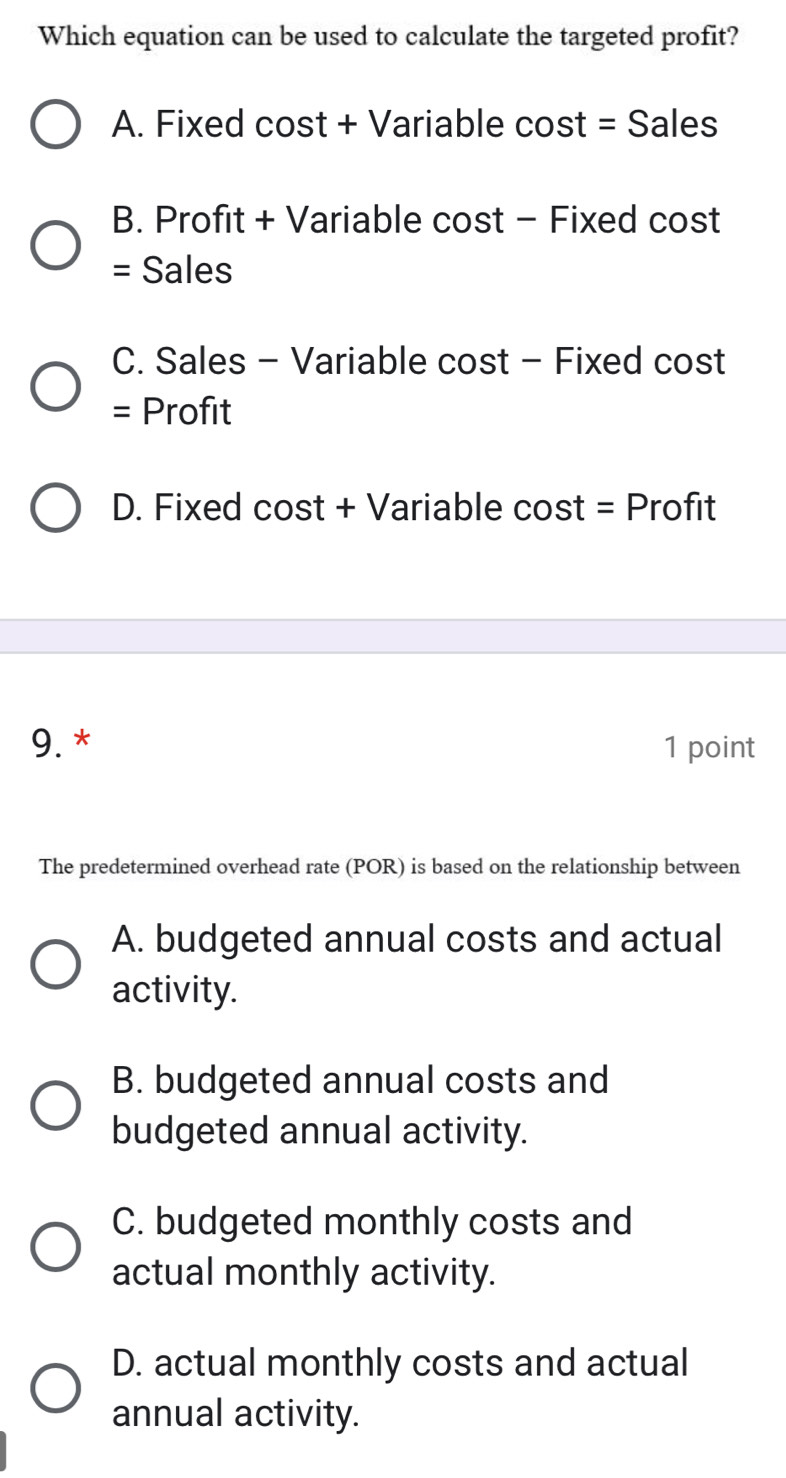Select radio for budgeted annual costs and actual activity
The width and height of the screenshot is (786, 1478).
click(56, 966)
